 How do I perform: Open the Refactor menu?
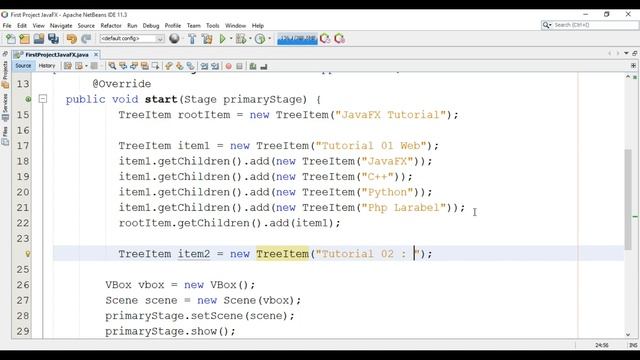(111, 25)
